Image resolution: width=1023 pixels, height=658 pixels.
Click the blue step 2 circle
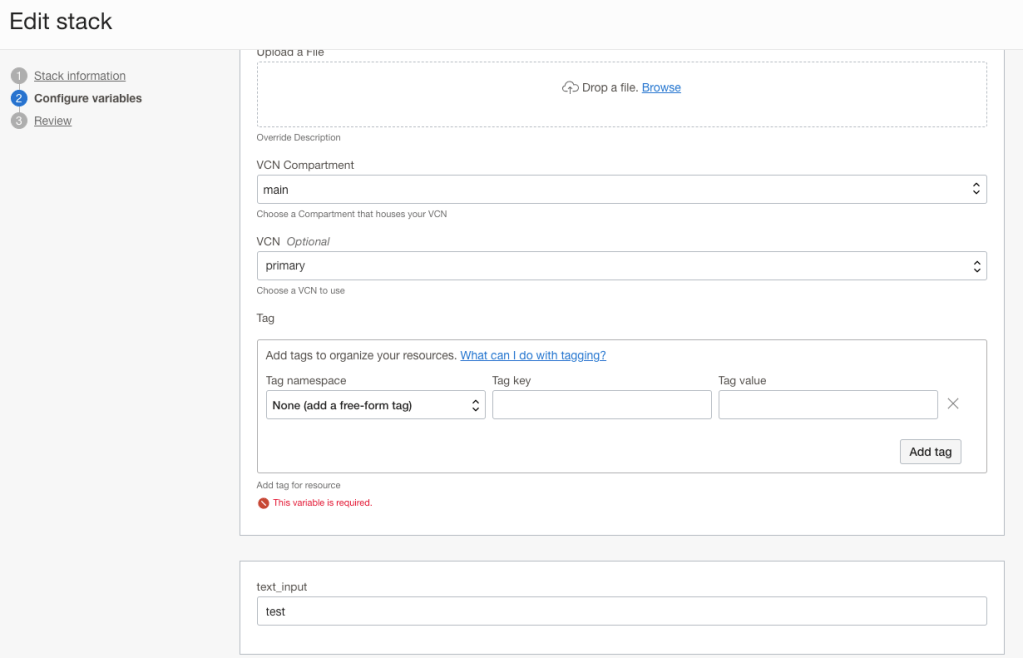(x=18, y=98)
